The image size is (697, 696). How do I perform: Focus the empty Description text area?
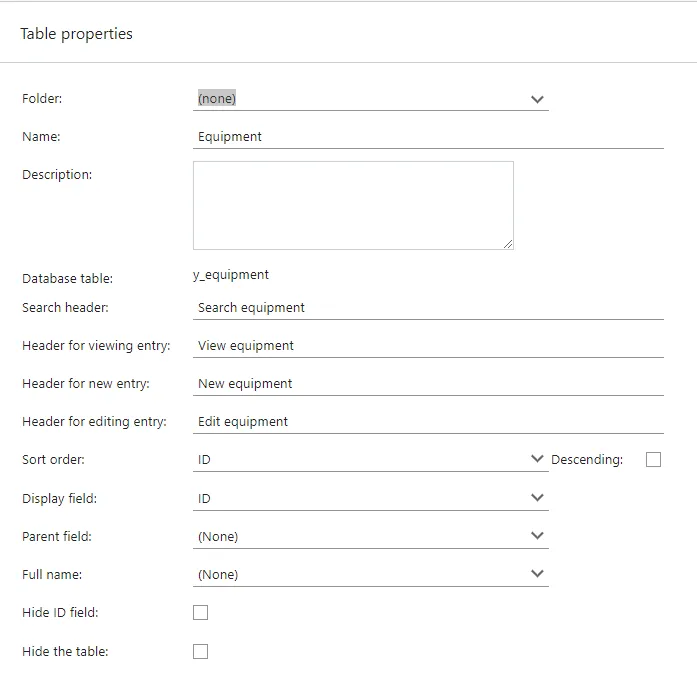coord(353,205)
